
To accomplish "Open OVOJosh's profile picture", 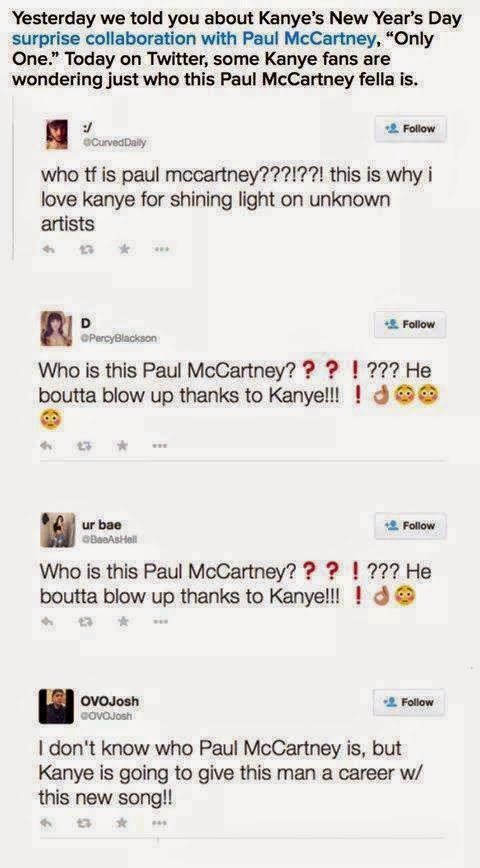I will tap(56, 706).
